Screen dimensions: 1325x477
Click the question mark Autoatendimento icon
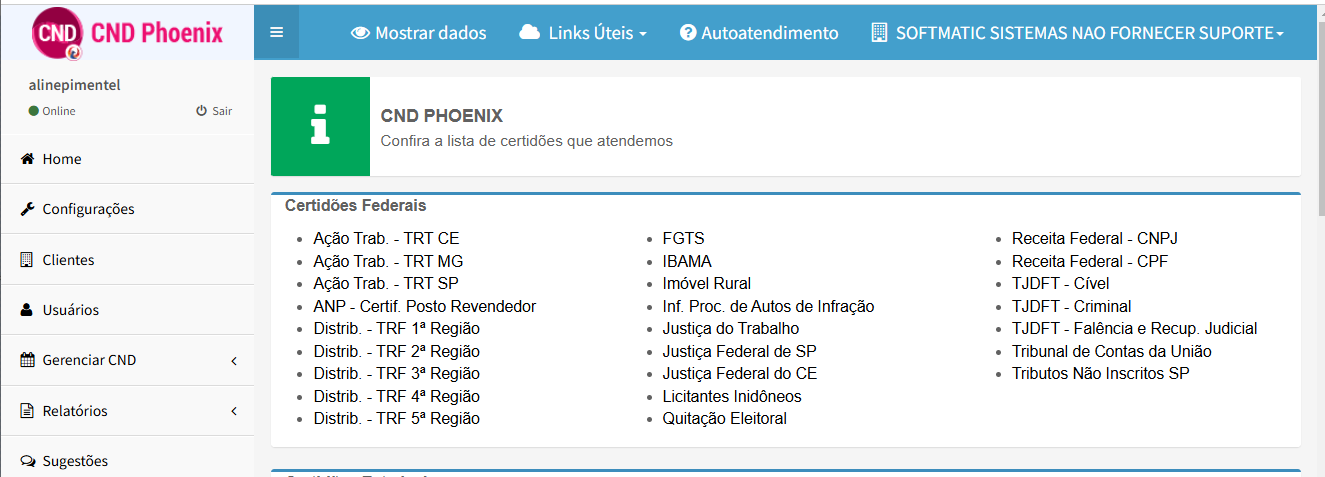(x=688, y=33)
